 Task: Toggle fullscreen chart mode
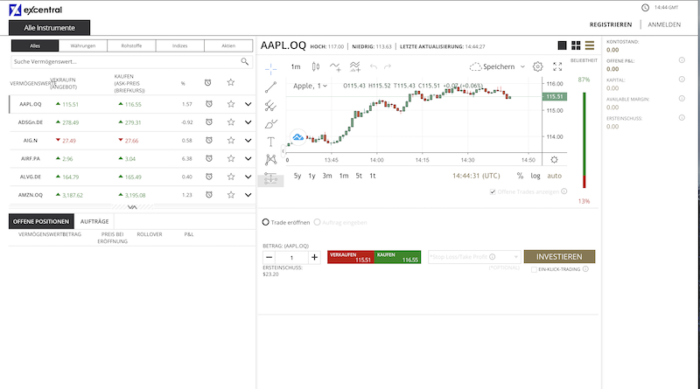click(557, 67)
